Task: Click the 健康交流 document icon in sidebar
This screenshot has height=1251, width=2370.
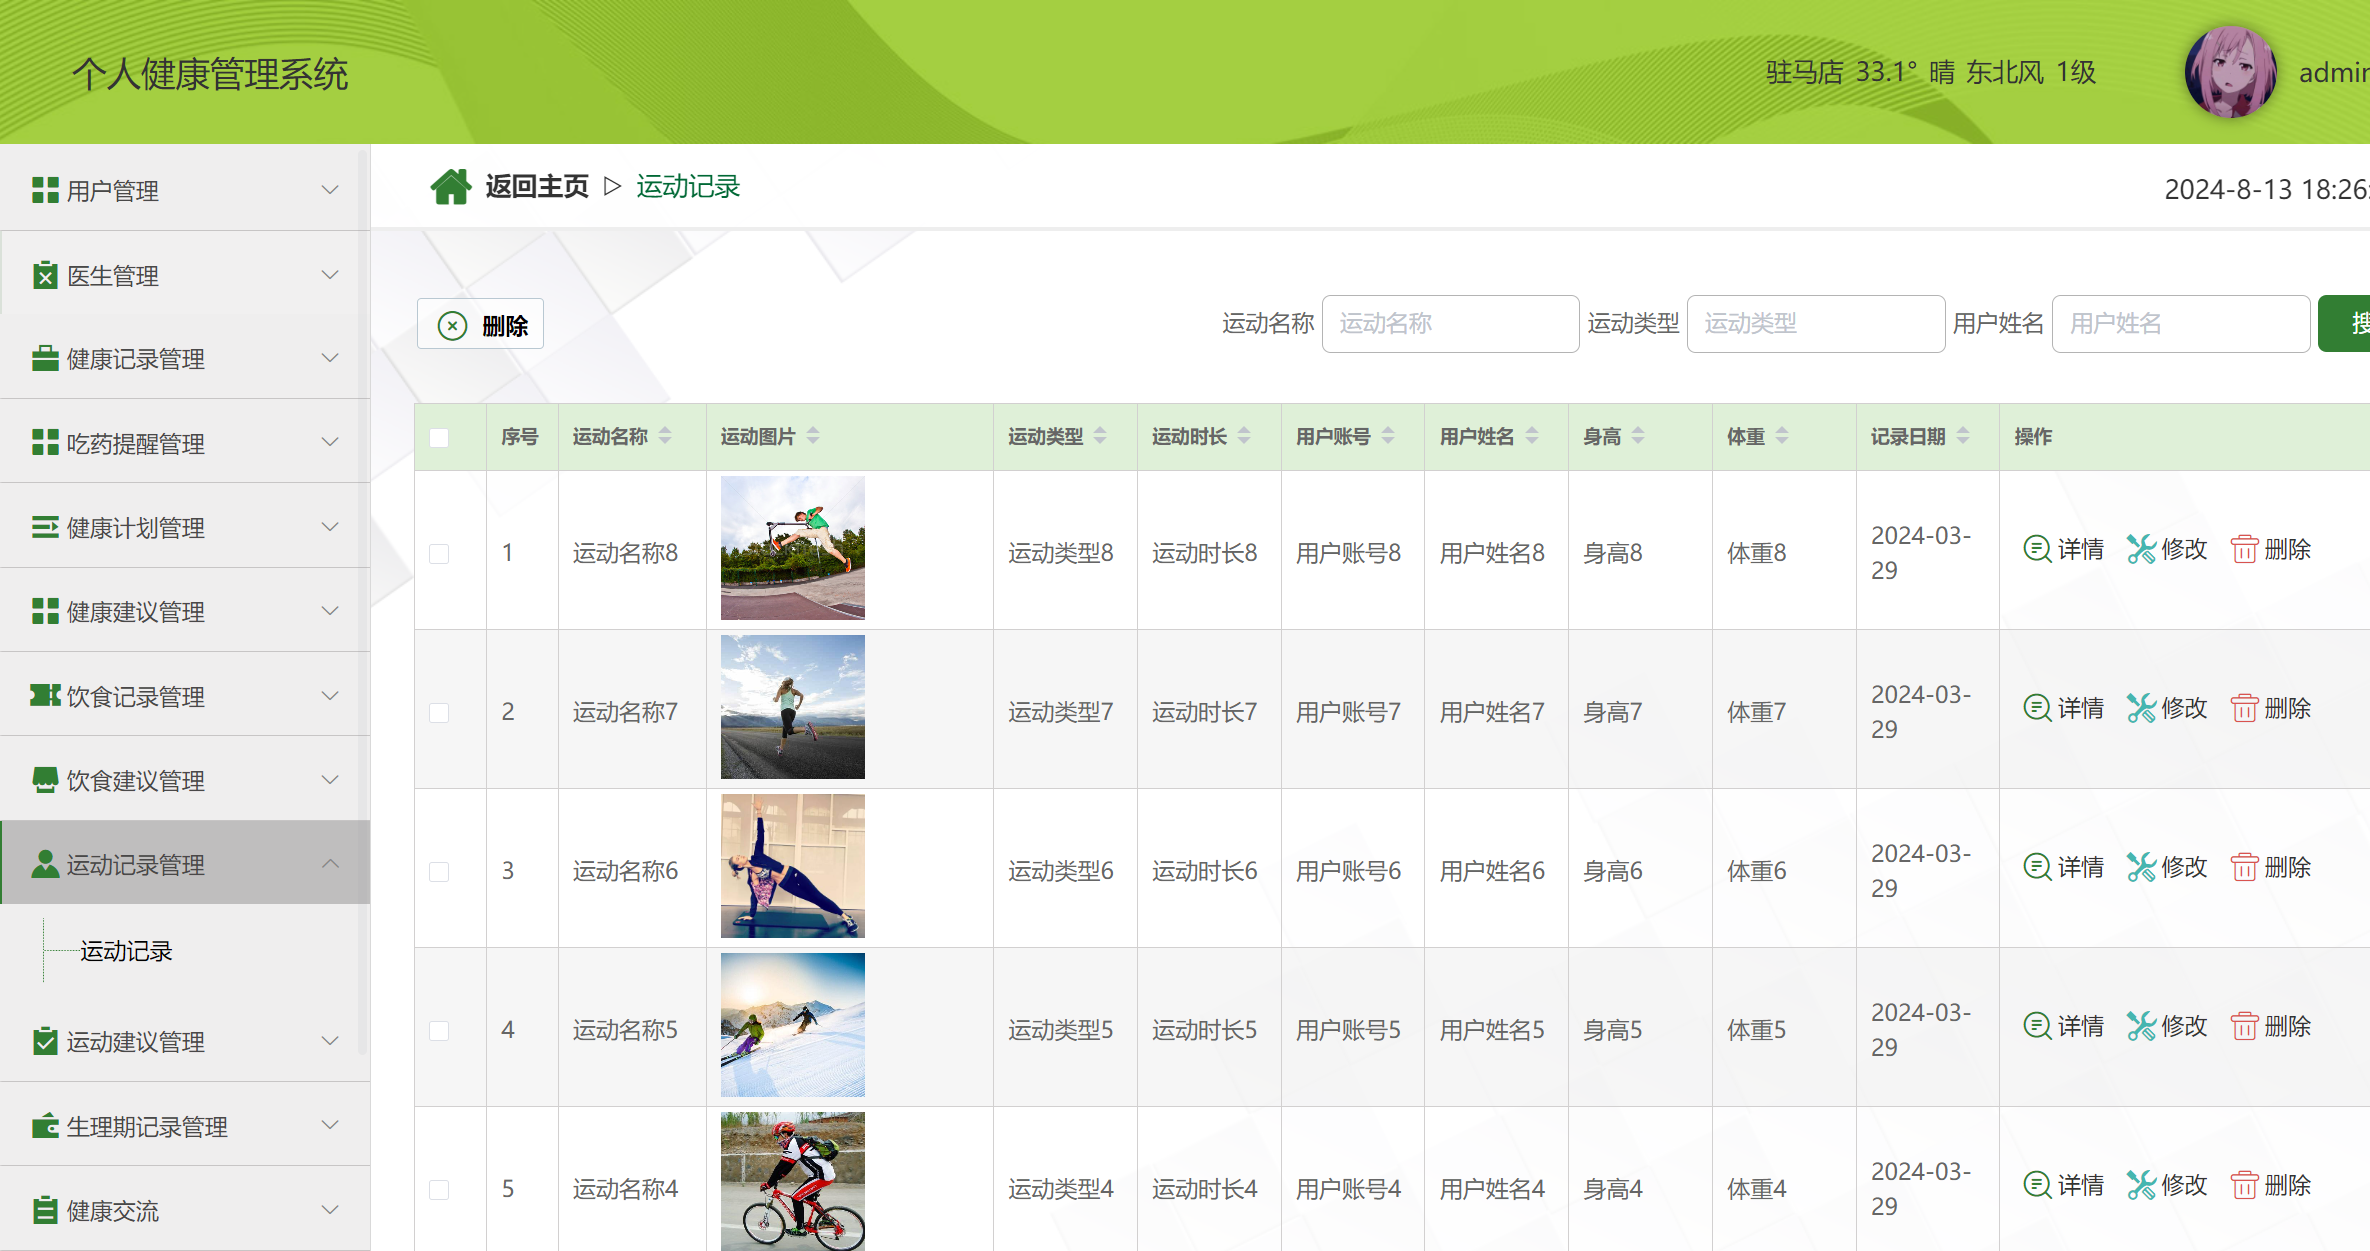Action: pyautogui.click(x=45, y=1210)
